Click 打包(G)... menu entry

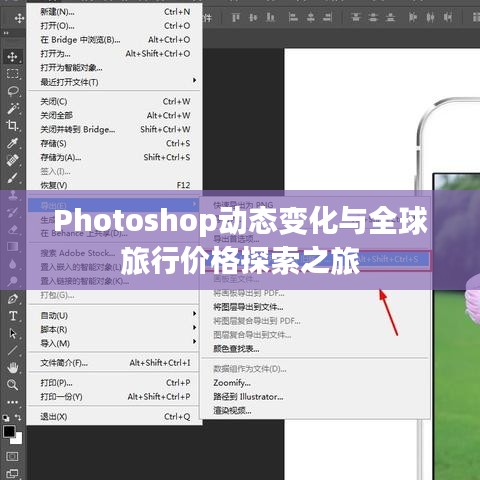[x=114, y=295]
